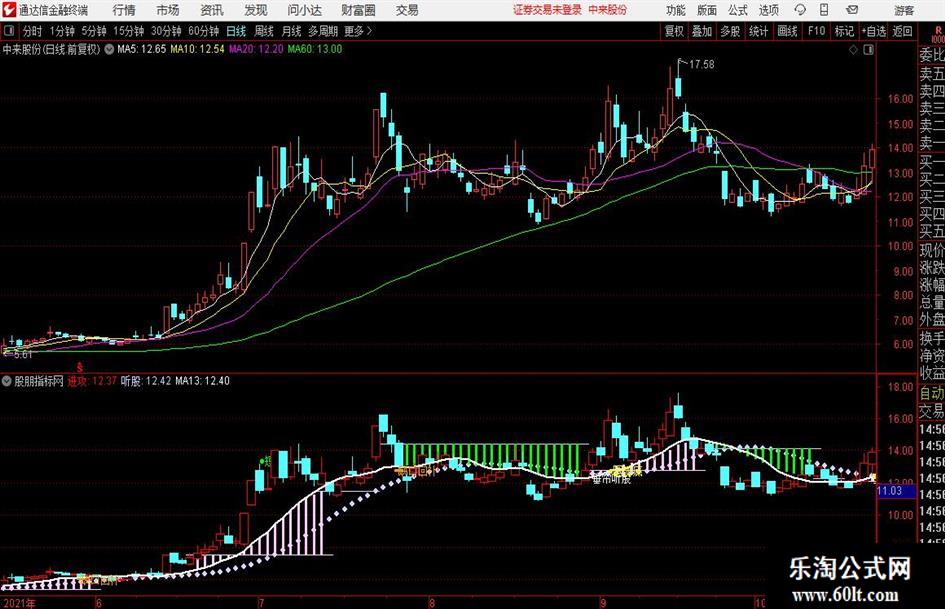Open the 公式 menu
This screenshot has width=945, height=609.
[x=737, y=10]
